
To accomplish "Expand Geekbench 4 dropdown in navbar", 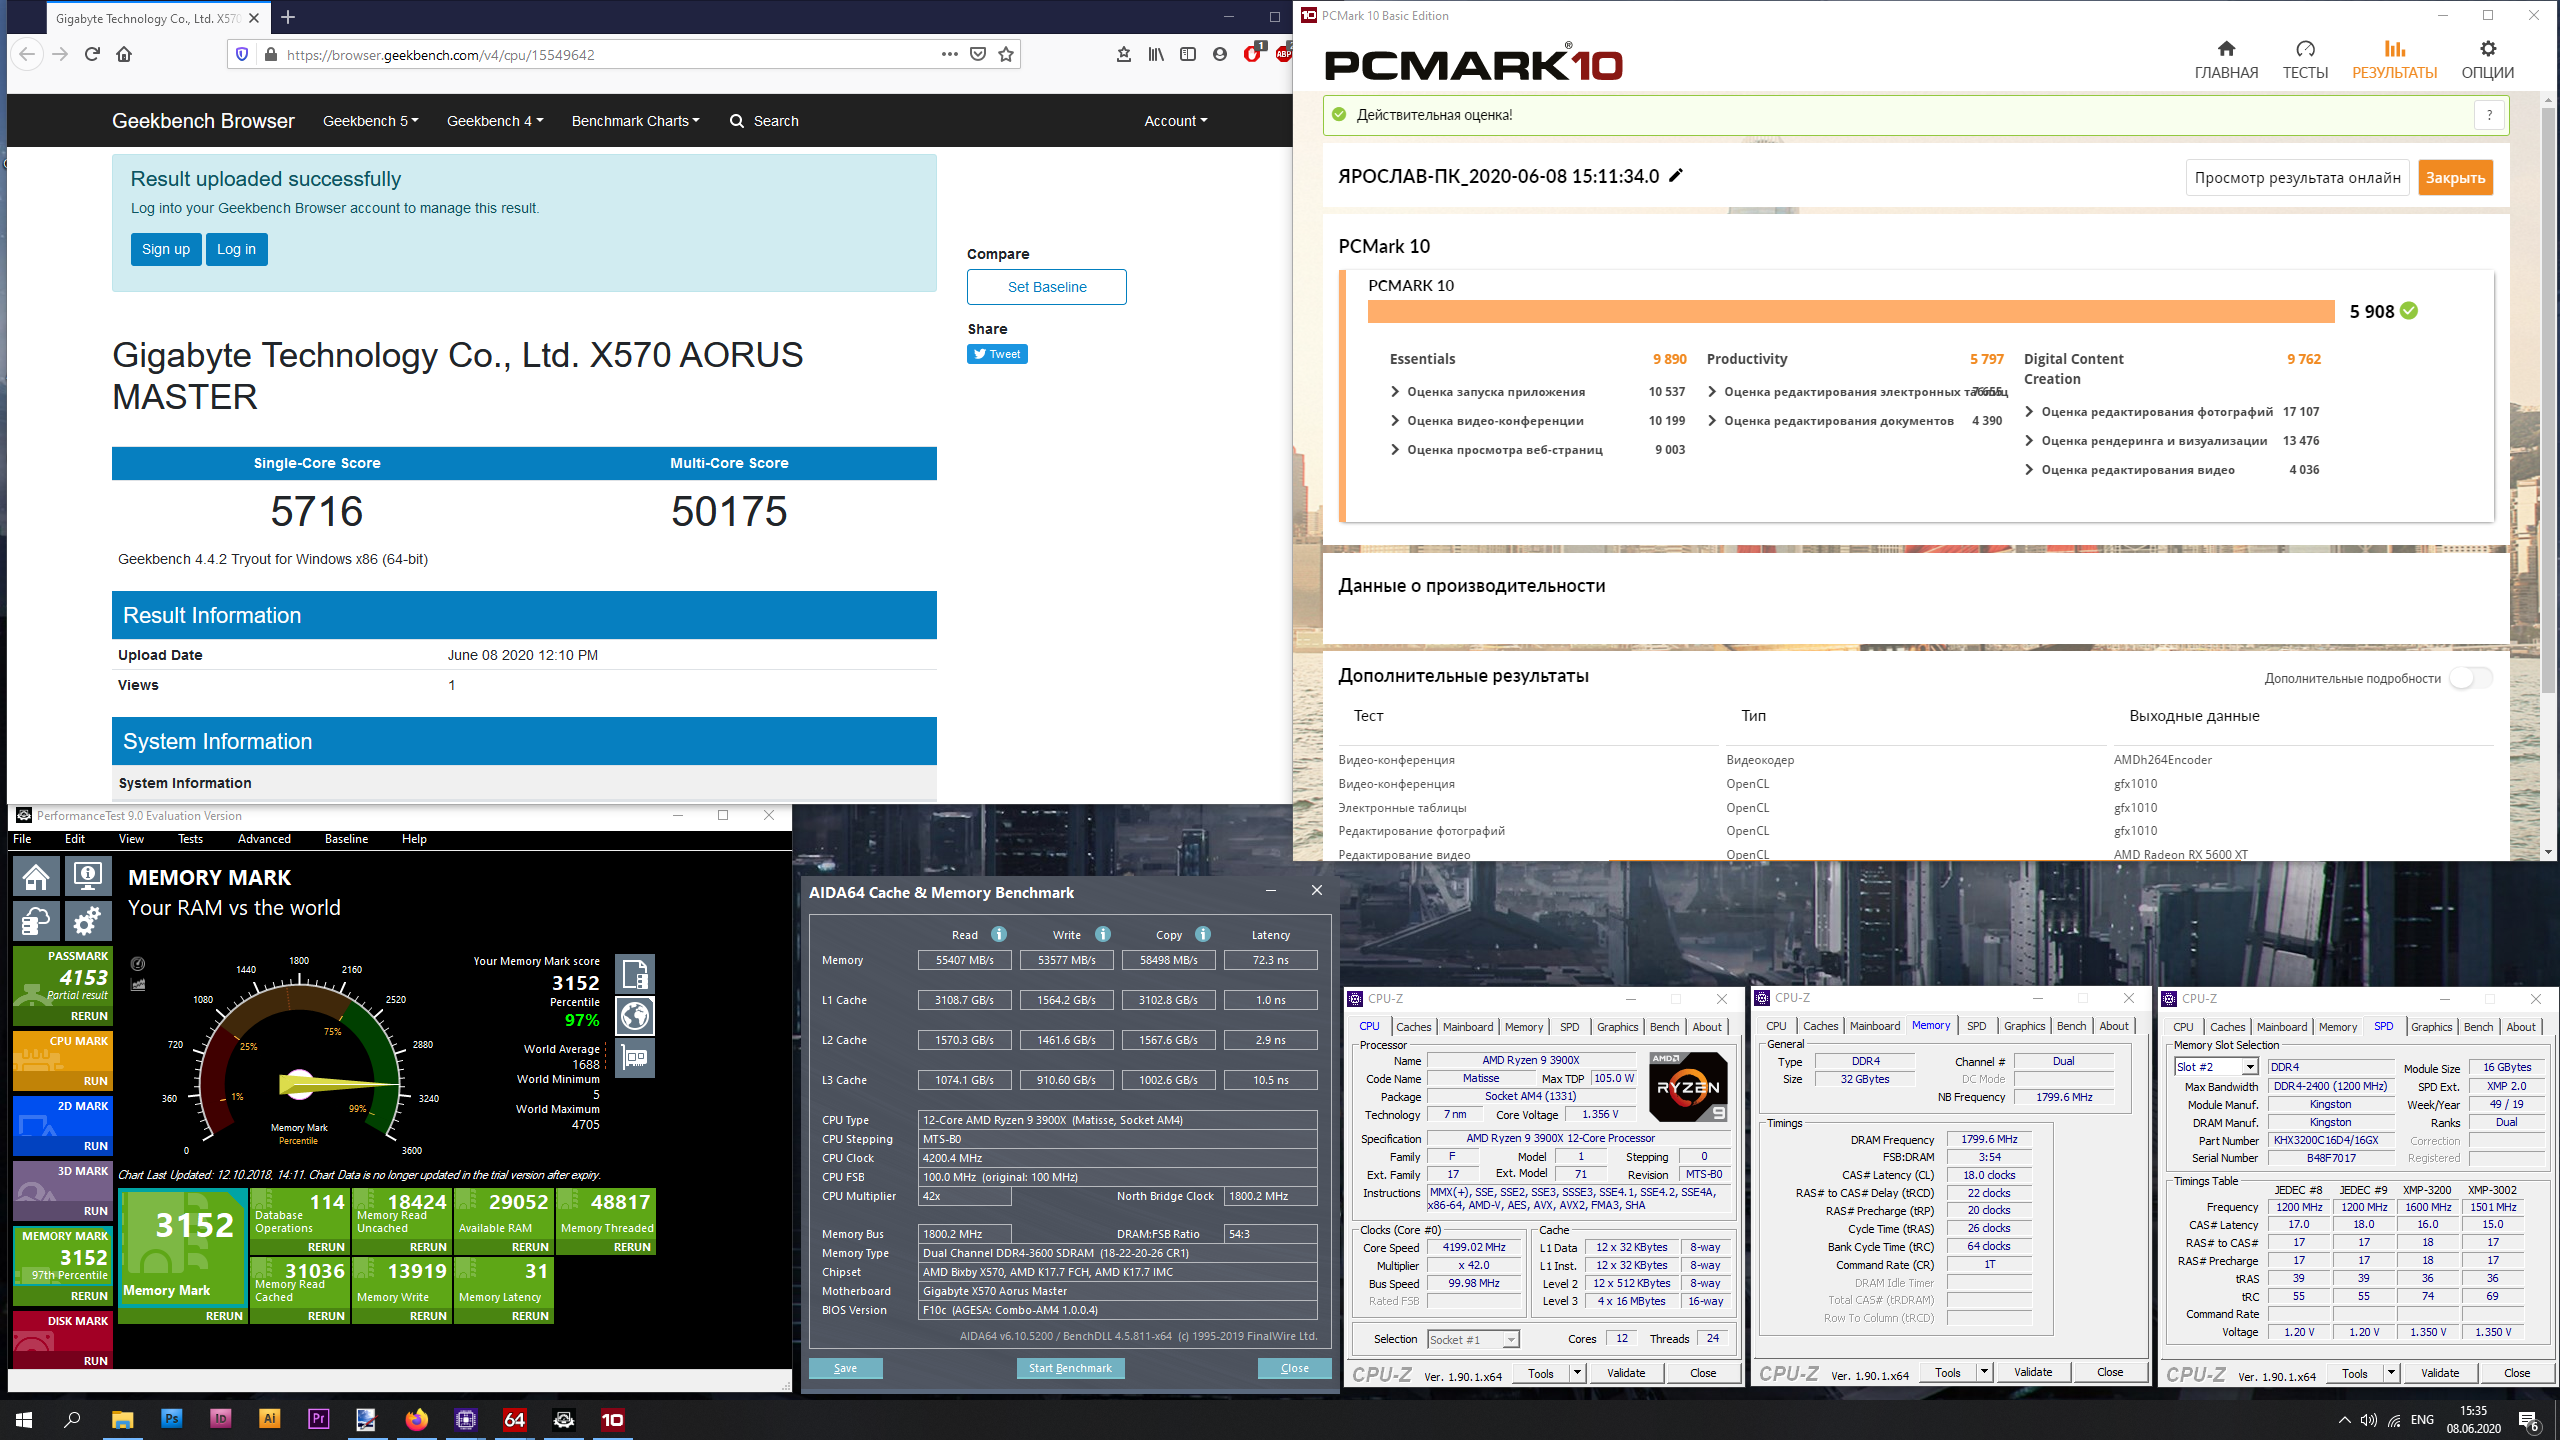I will click(x=495, y=120).
